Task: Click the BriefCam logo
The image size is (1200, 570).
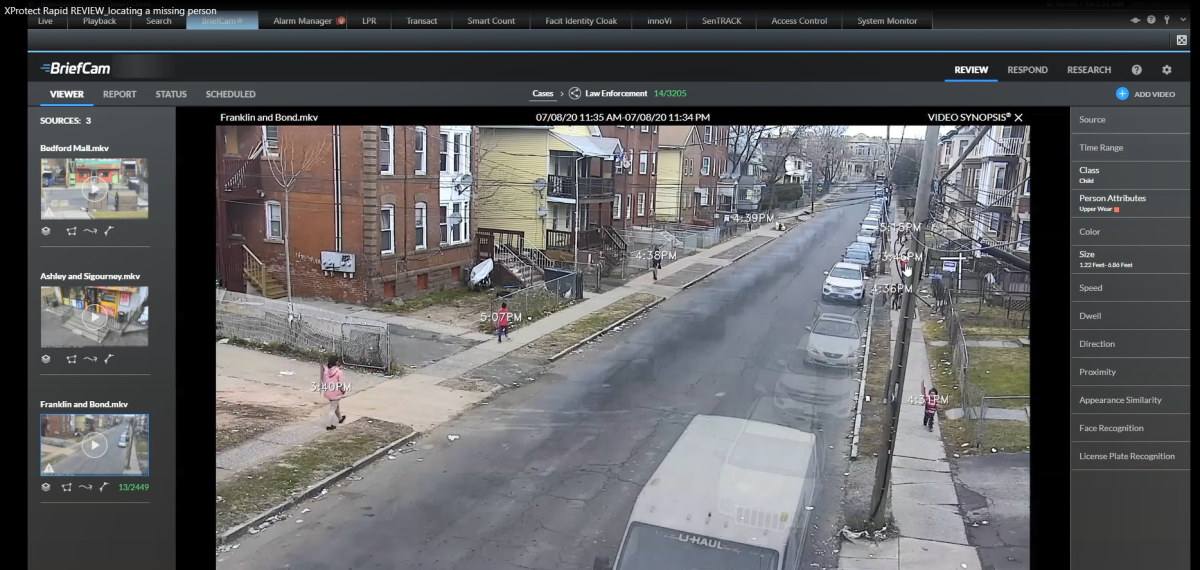Action: coord(75,68)
